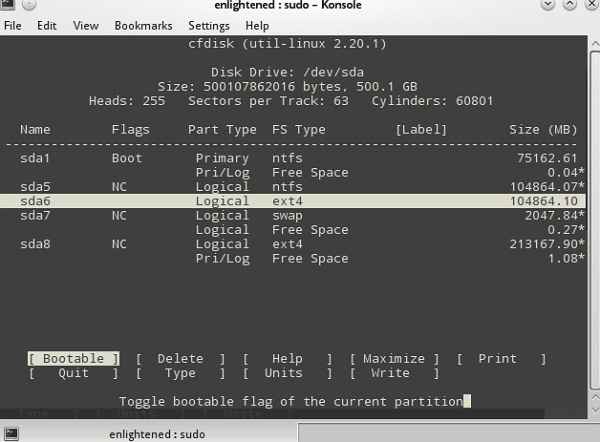Select the Delete option

180,359
